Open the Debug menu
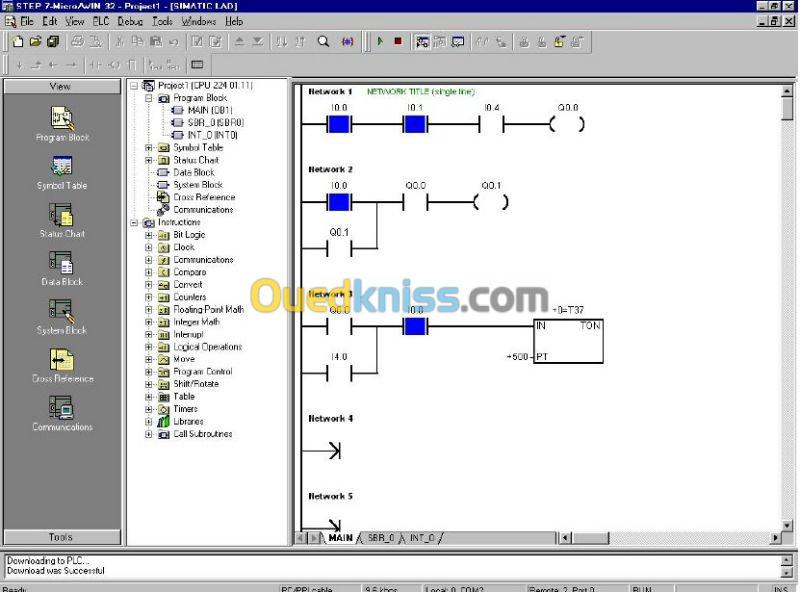Image resolution: width=800 pixels, height=592 pixels. [130, 21]
